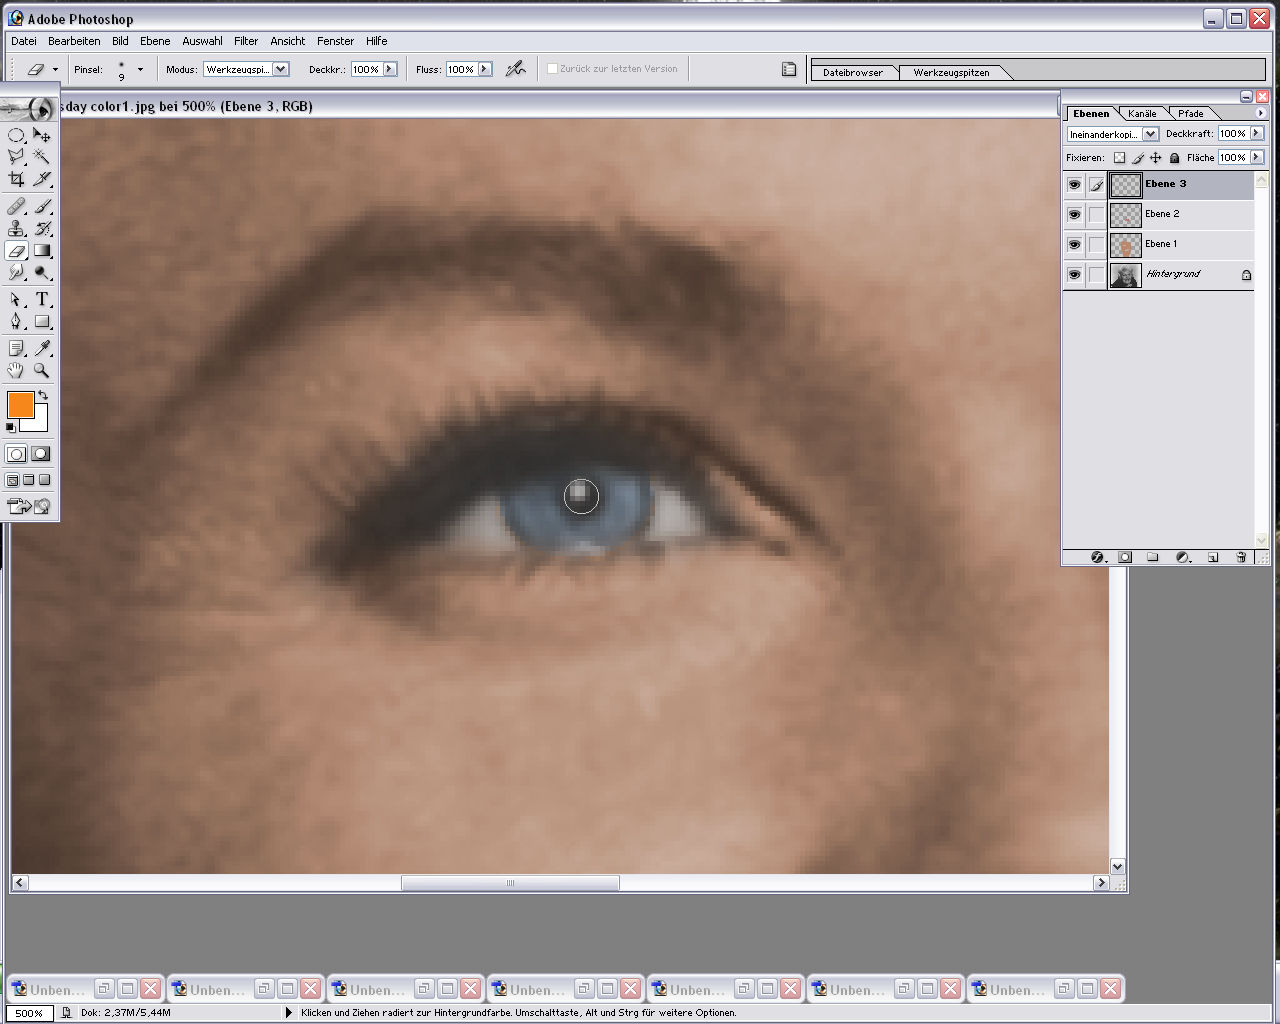The height and width of the screenshot is (1024, 1280).
Task: Select the Eyedropper tool
Action: [42, 348]
